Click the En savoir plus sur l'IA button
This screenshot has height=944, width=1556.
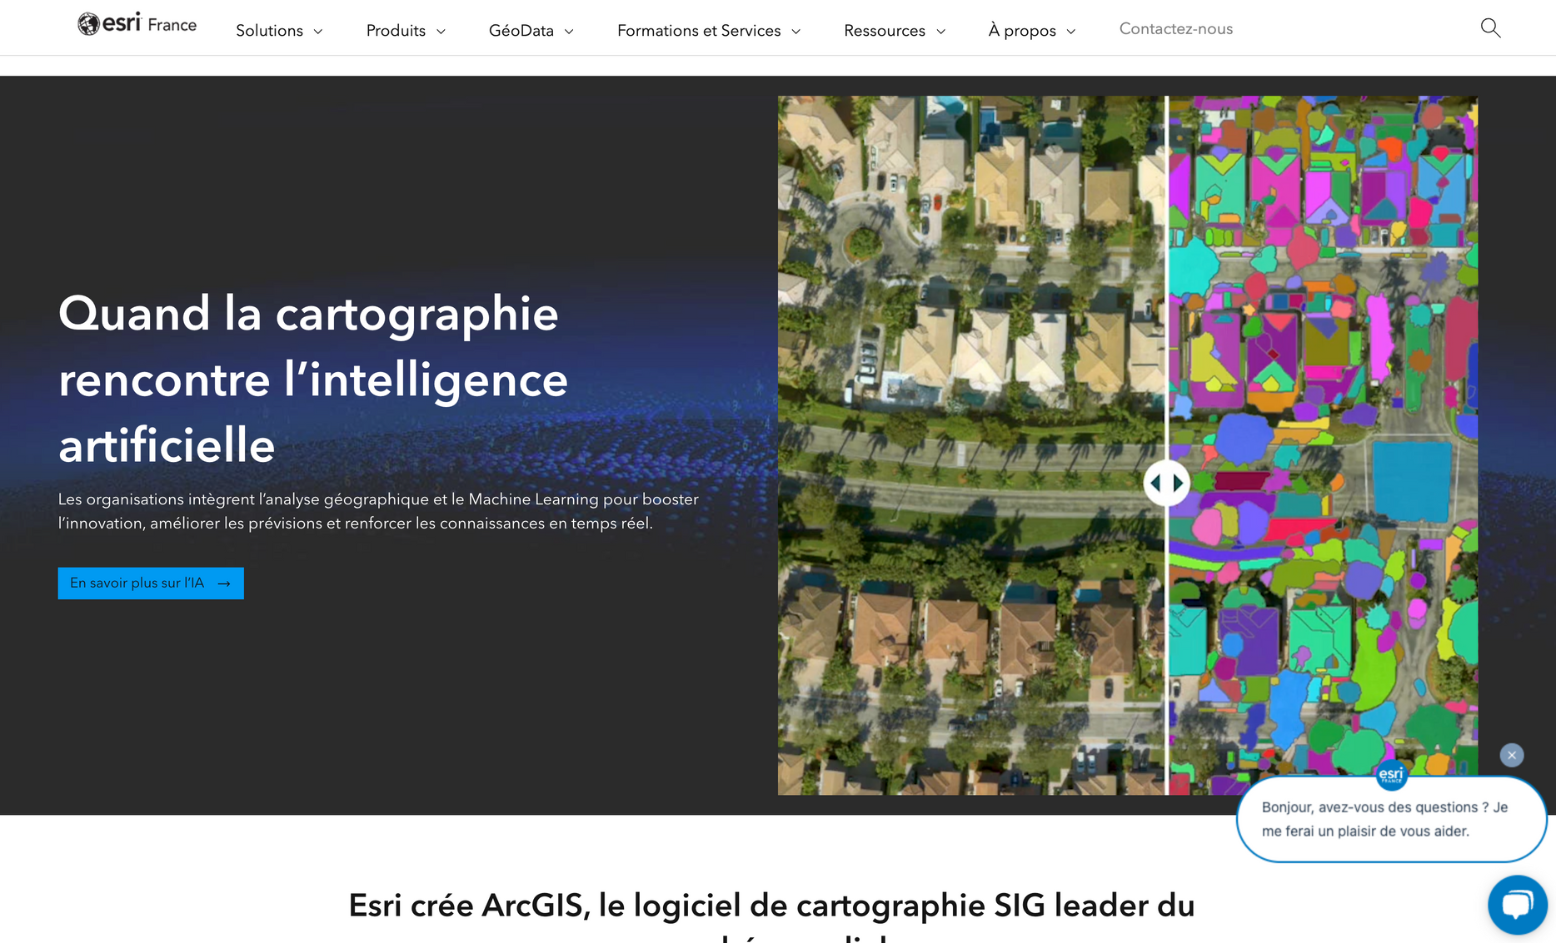click(x=150, y=583)
